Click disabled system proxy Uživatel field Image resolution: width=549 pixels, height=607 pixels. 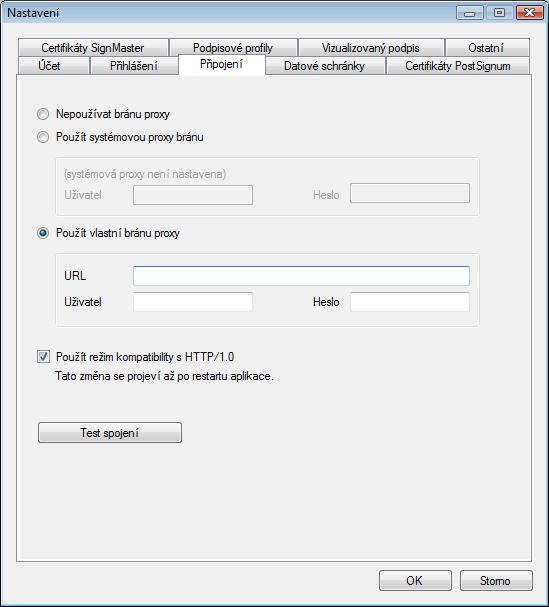tap(193, 195)
